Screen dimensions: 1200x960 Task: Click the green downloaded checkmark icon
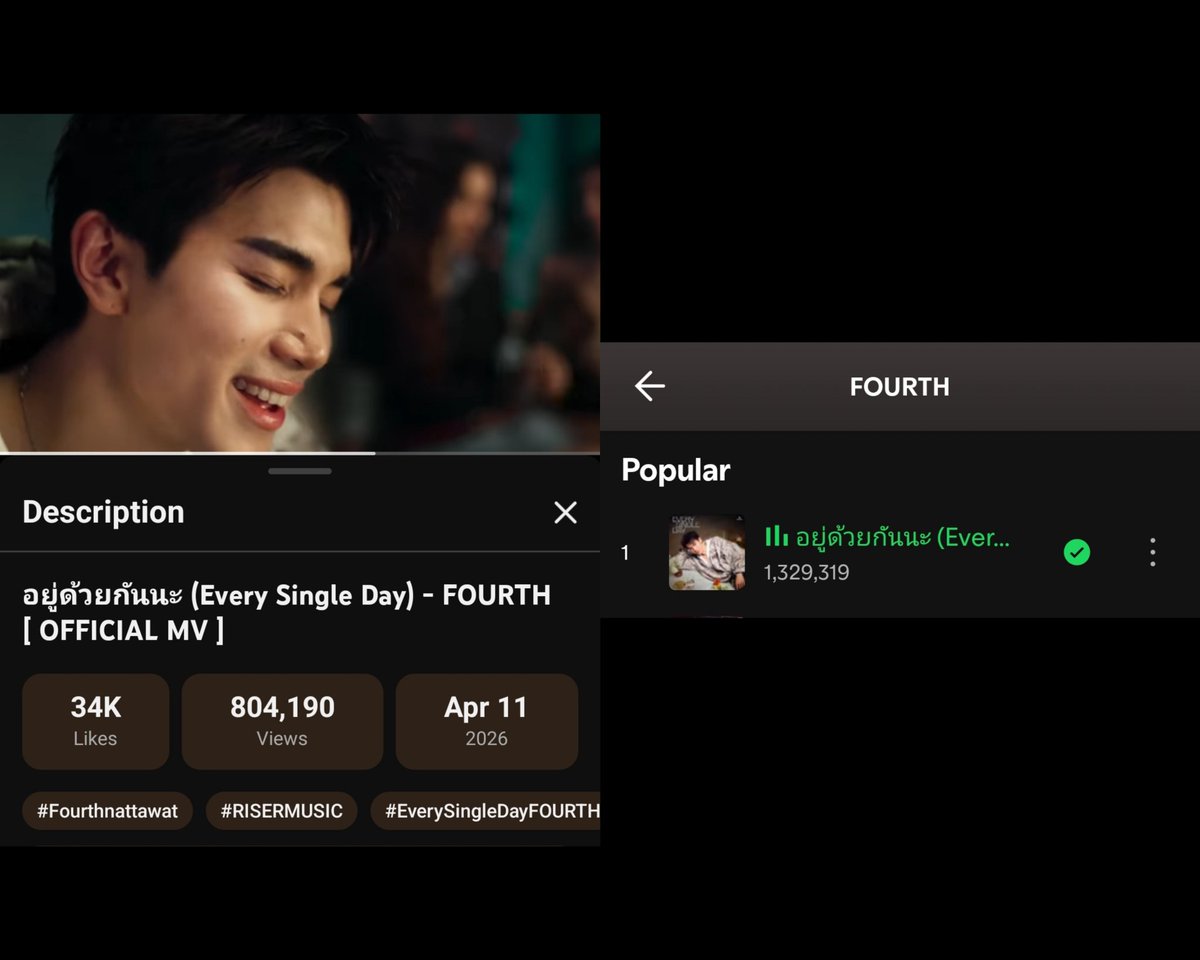point(1077,552)
